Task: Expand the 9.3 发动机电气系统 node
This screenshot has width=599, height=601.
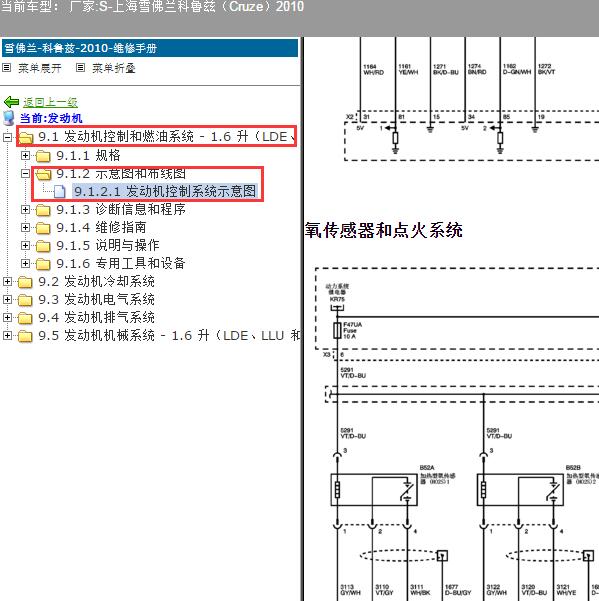Action: pyautogui.click(x=7, y=299)
